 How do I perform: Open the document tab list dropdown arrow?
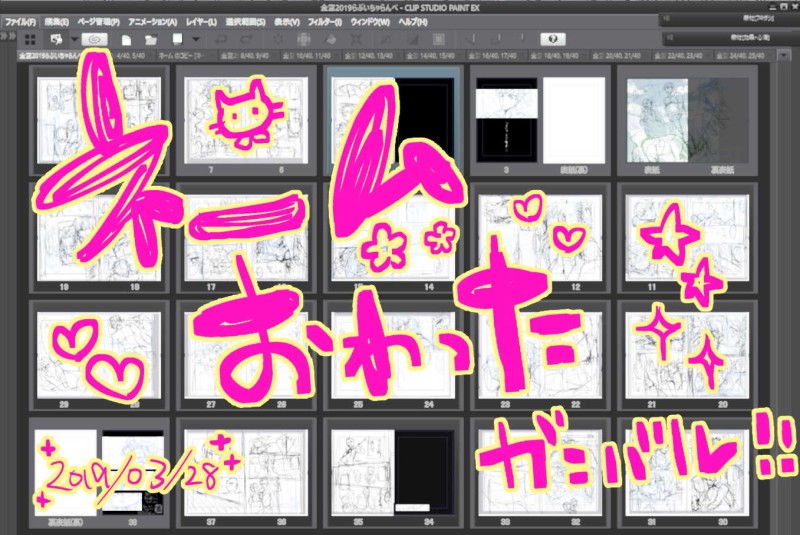click(784, 55)
